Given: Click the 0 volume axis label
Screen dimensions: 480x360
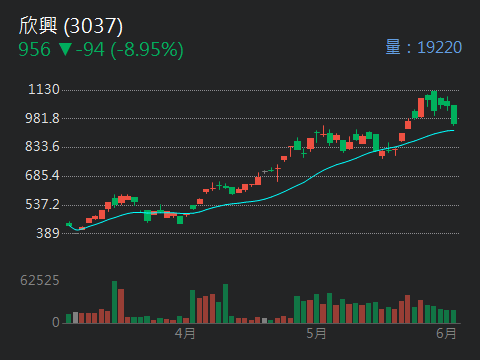Looking at the screenshot, I should (x=56, y=322).
